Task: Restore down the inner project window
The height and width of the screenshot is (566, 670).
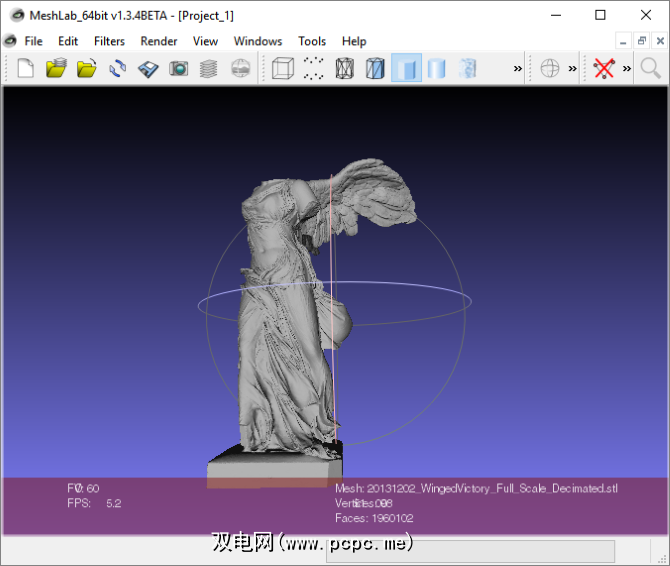Action: pos(641,41)
